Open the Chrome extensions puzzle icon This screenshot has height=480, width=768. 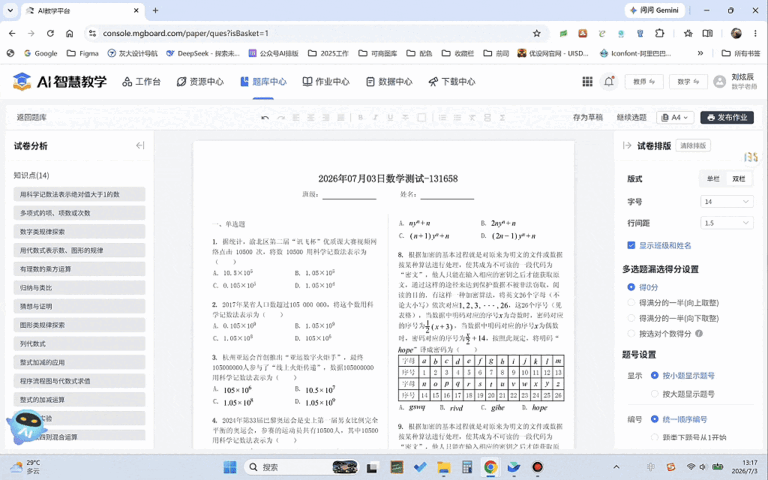[660, 33]
